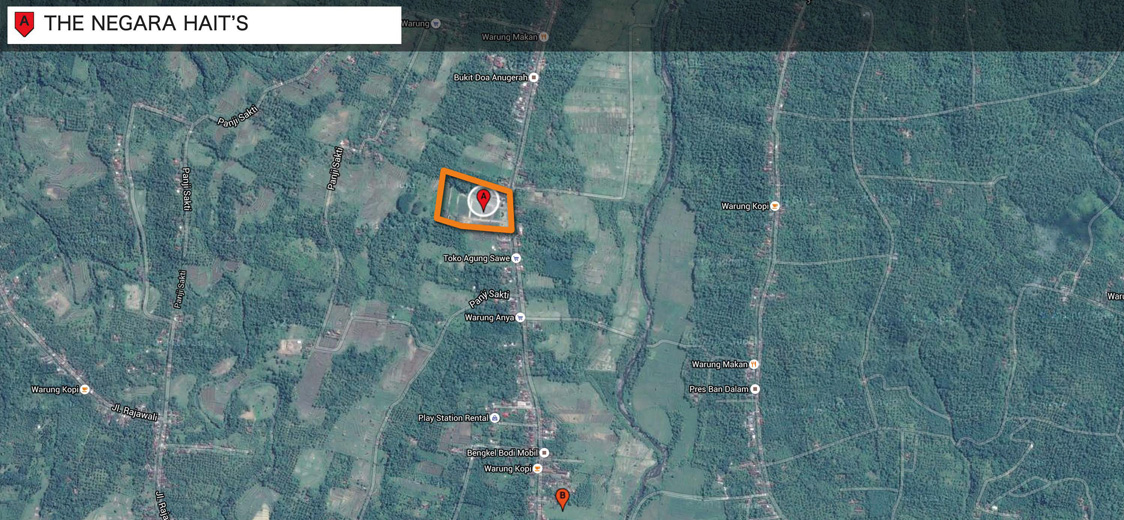1124x520 pixels.
Task: Click the Warung cart icon beside the title box
Action: pyautogui.click(x=435, y=23)
